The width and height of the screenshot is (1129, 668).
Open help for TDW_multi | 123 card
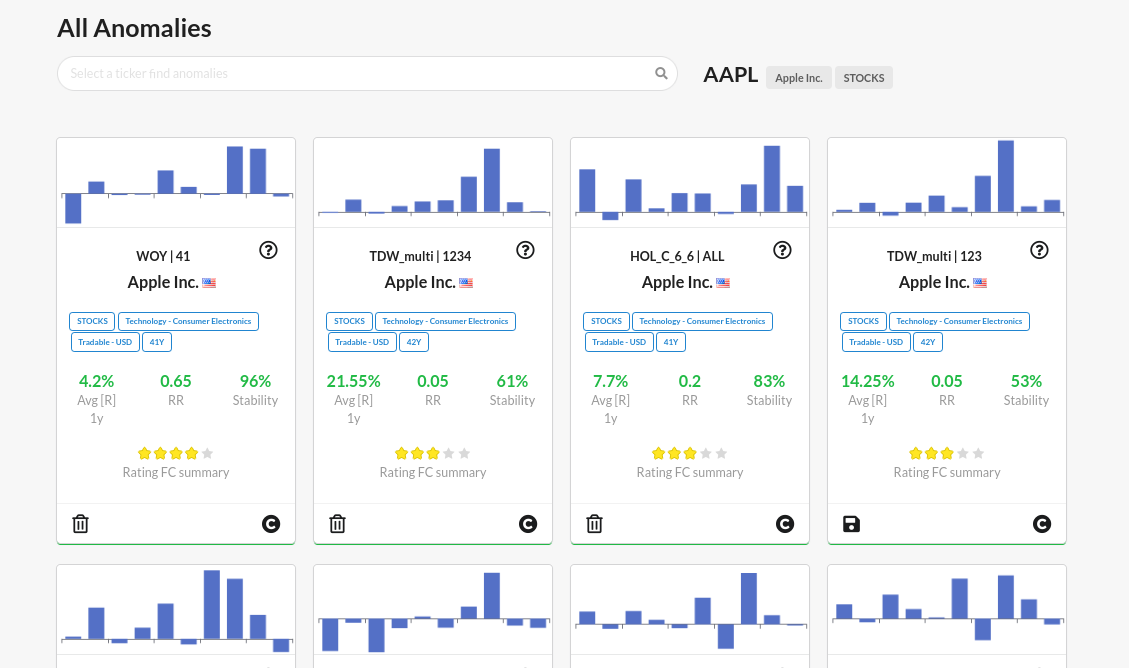1040,250
